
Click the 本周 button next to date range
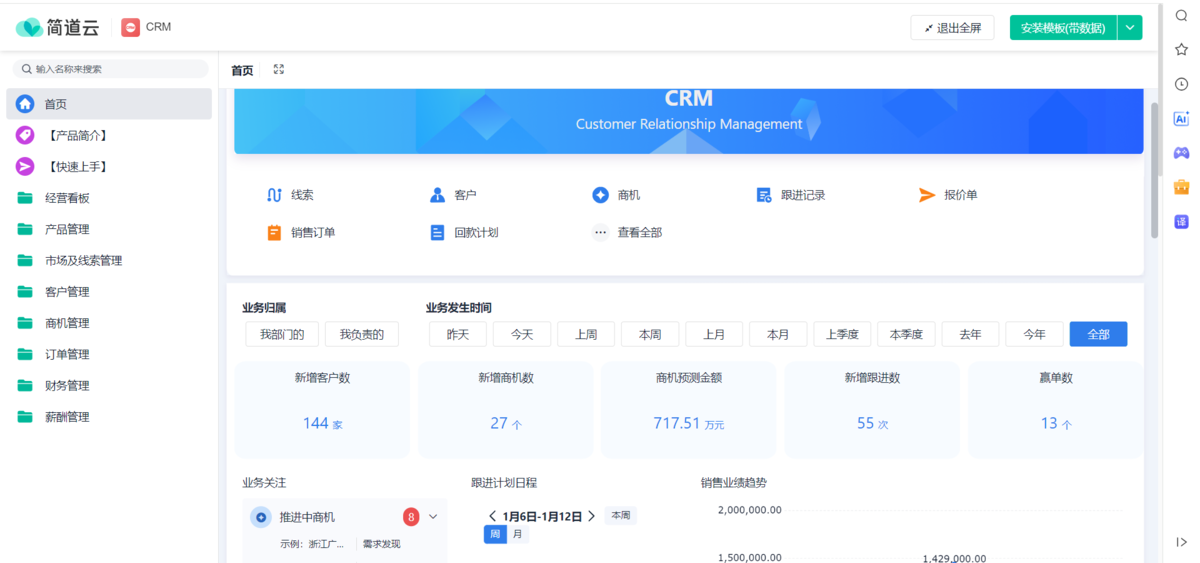pos(620,516)
